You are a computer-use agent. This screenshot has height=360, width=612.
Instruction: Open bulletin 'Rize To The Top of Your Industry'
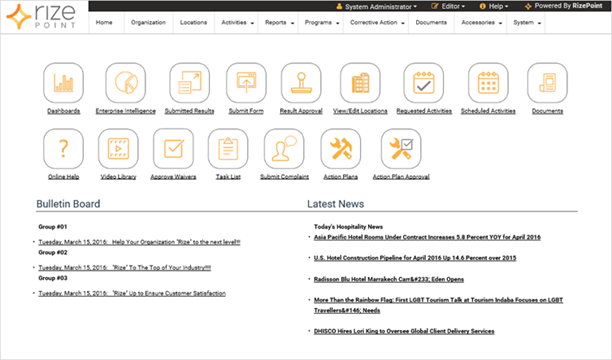(125, 268)
